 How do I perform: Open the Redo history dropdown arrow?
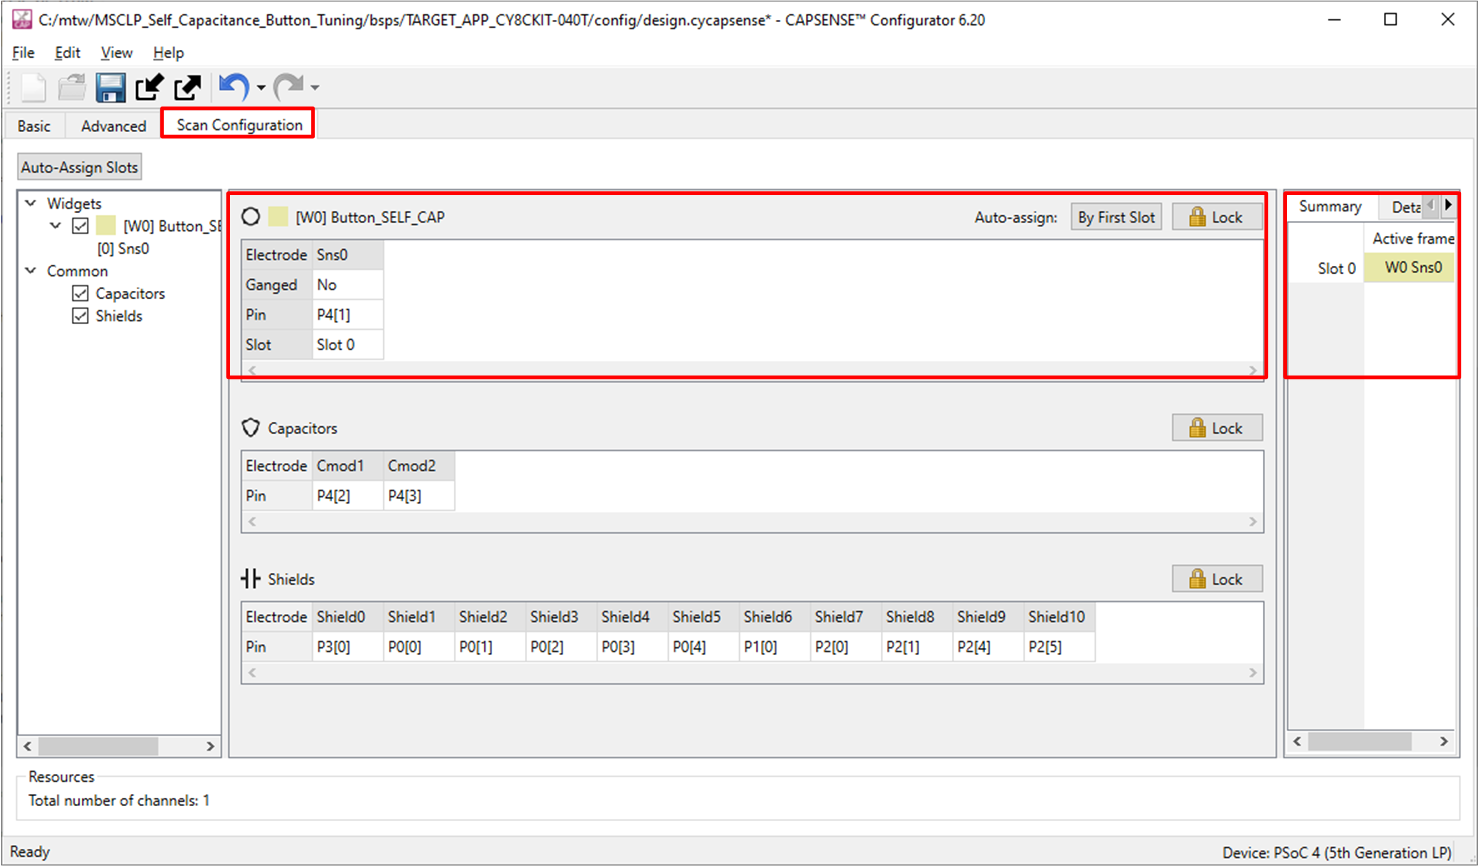click(315, 88)
